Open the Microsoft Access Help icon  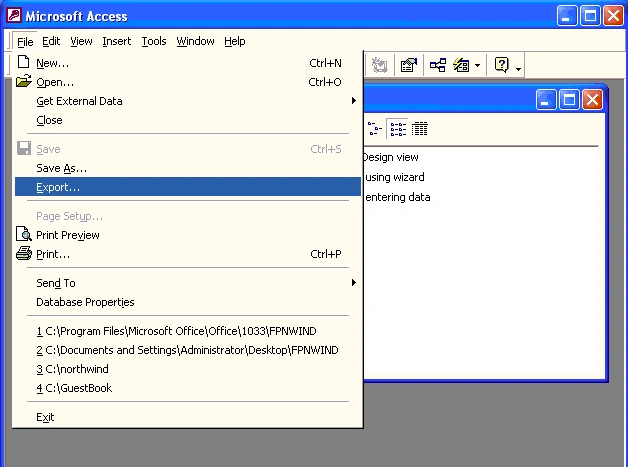click(x=501, y=65)
